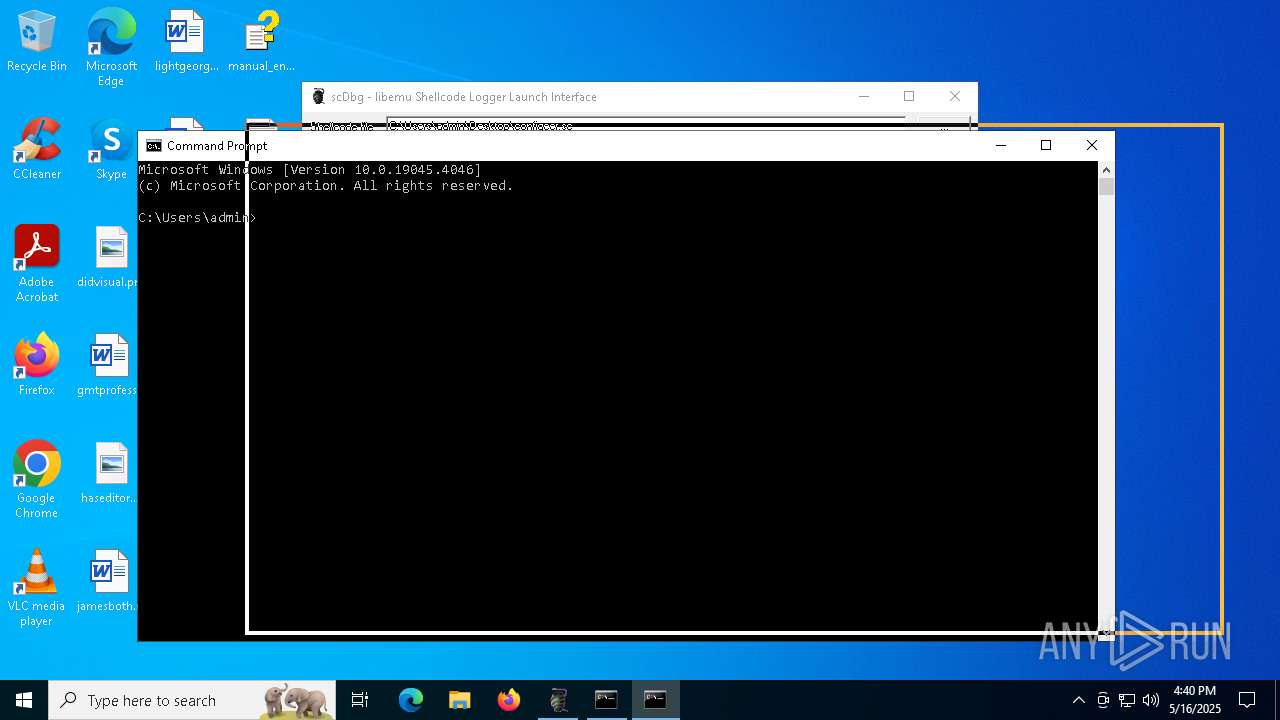Open Adobe Acrobat desktop shortcut
Screen dimensions: 1280x720
tap(37, 264)
